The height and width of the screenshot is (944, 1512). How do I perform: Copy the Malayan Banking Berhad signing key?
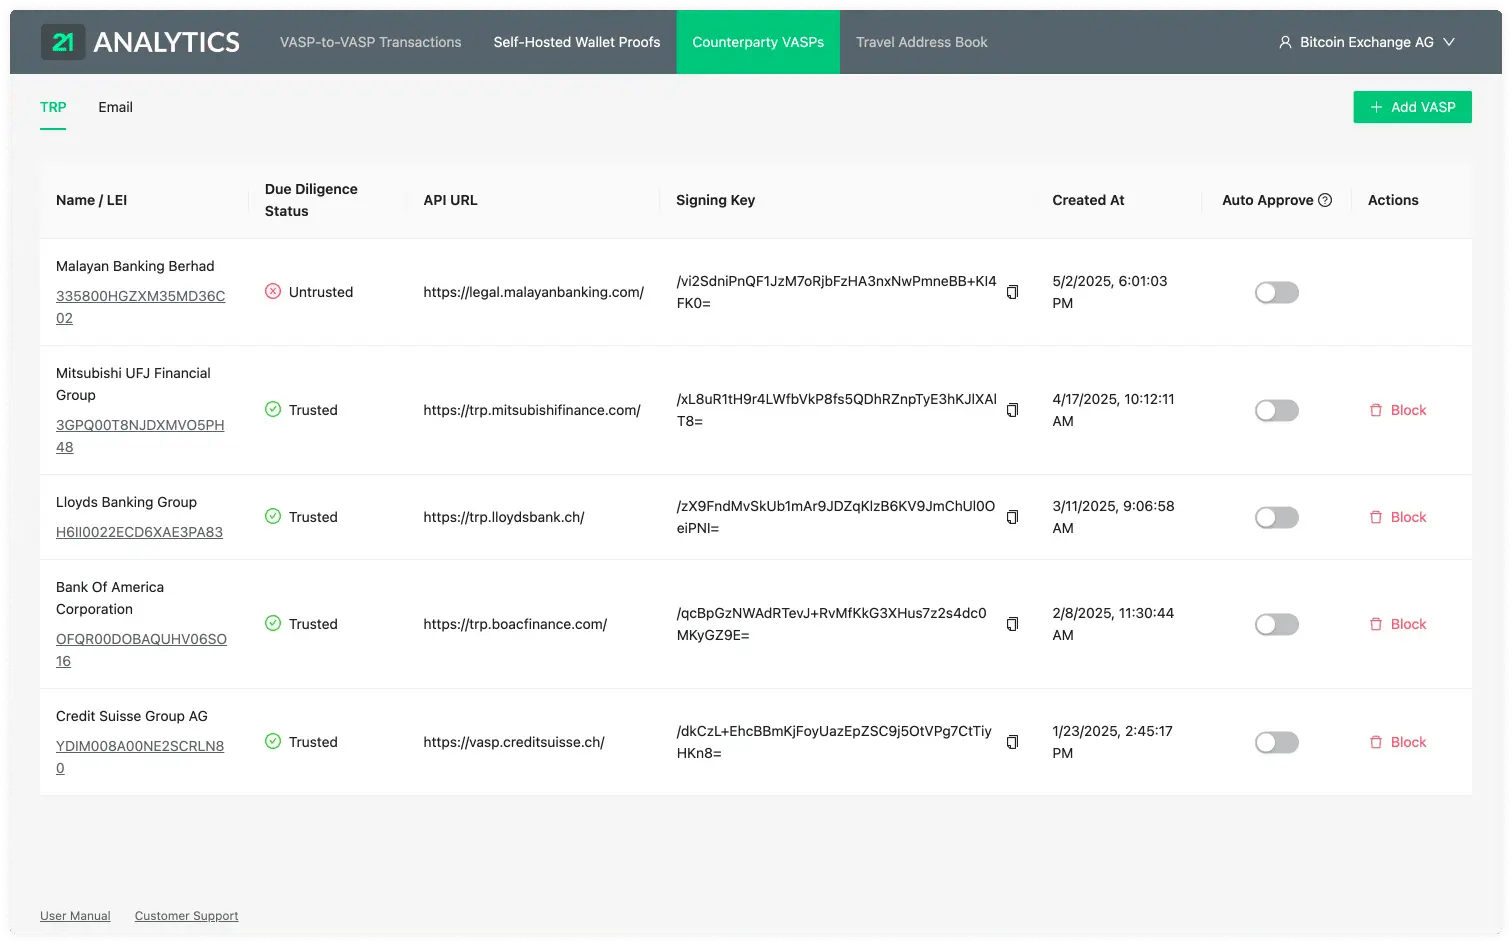tap(1012, 292)
